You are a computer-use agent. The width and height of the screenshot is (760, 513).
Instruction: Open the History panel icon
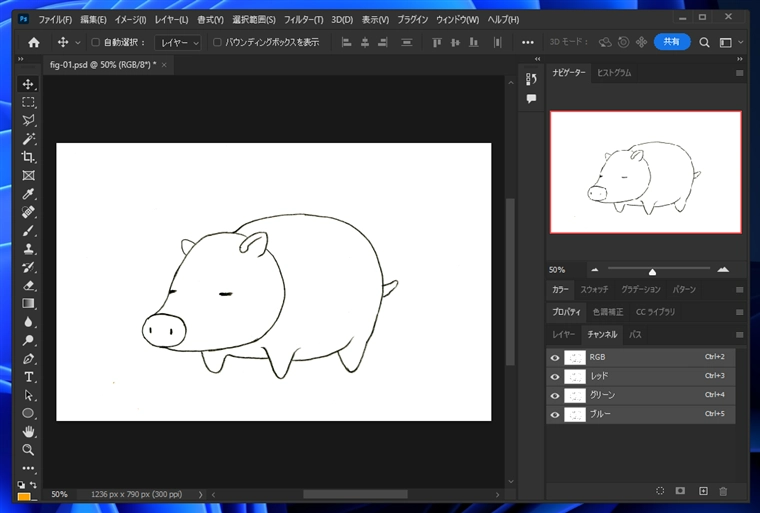point(531,79)
